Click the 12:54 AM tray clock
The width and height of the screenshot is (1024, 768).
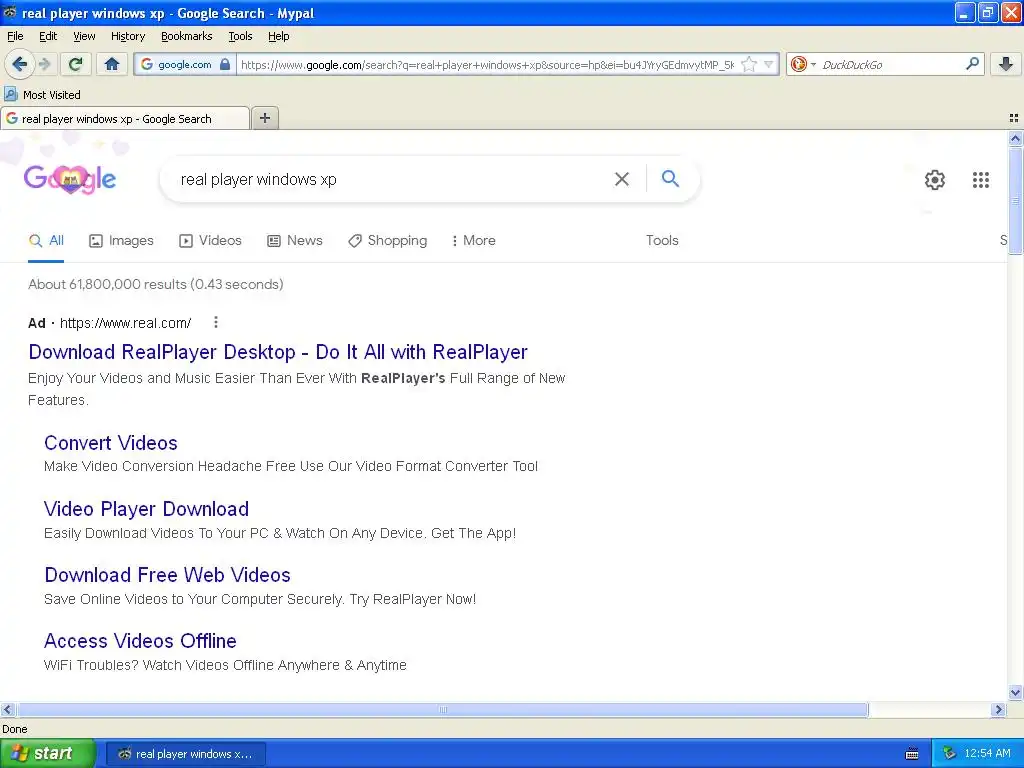[x=987, y=754]
